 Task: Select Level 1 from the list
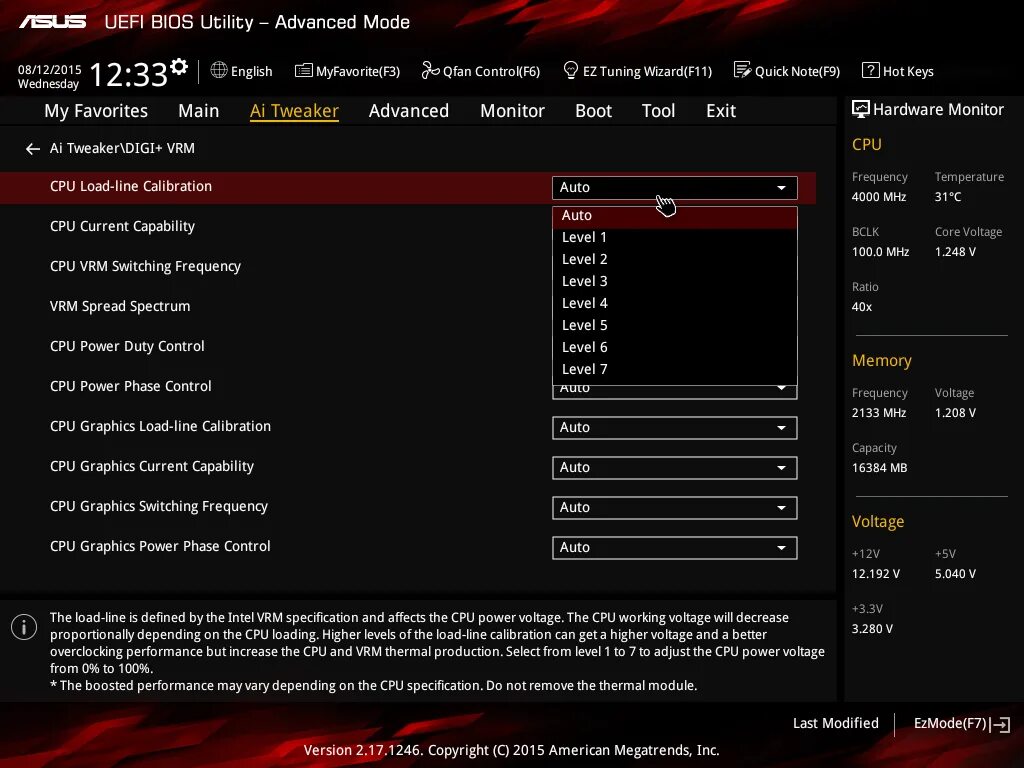click(x=675, y=238)
